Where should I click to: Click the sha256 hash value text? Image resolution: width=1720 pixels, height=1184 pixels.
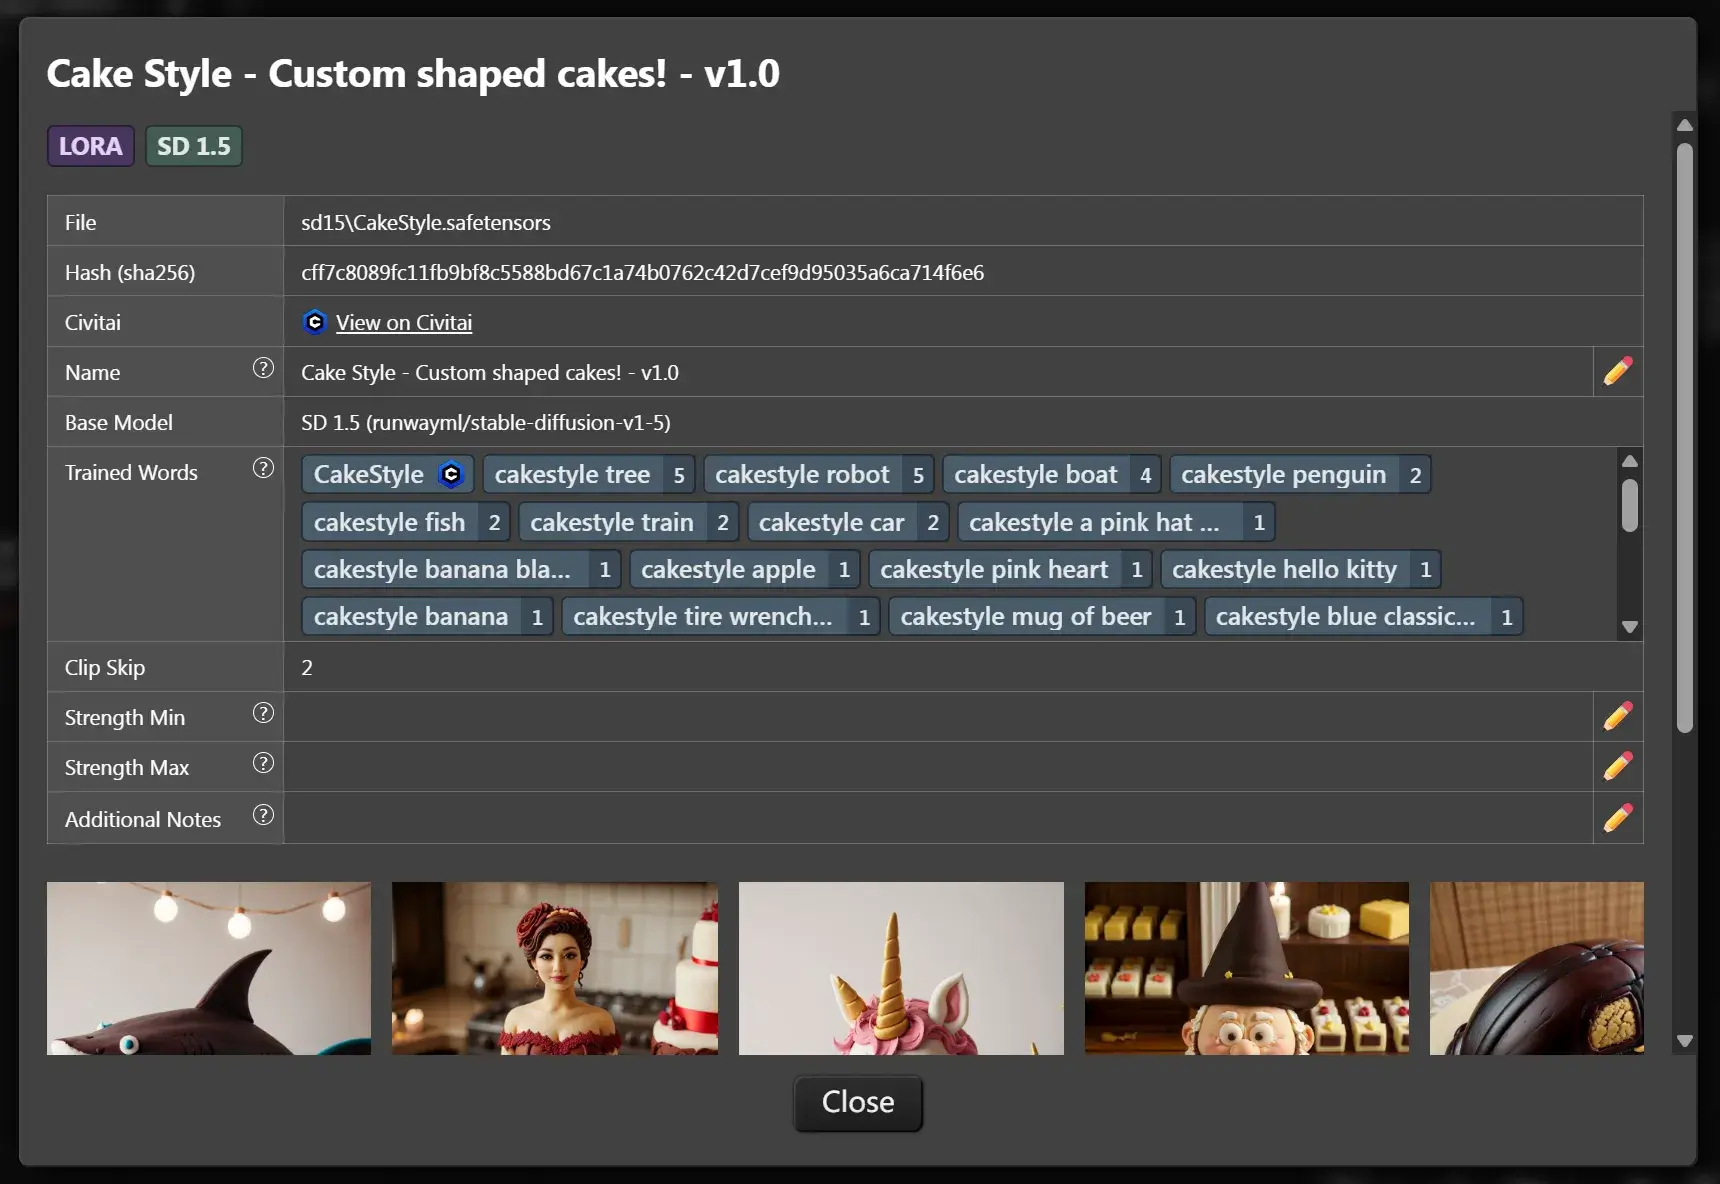click(642, 272)
